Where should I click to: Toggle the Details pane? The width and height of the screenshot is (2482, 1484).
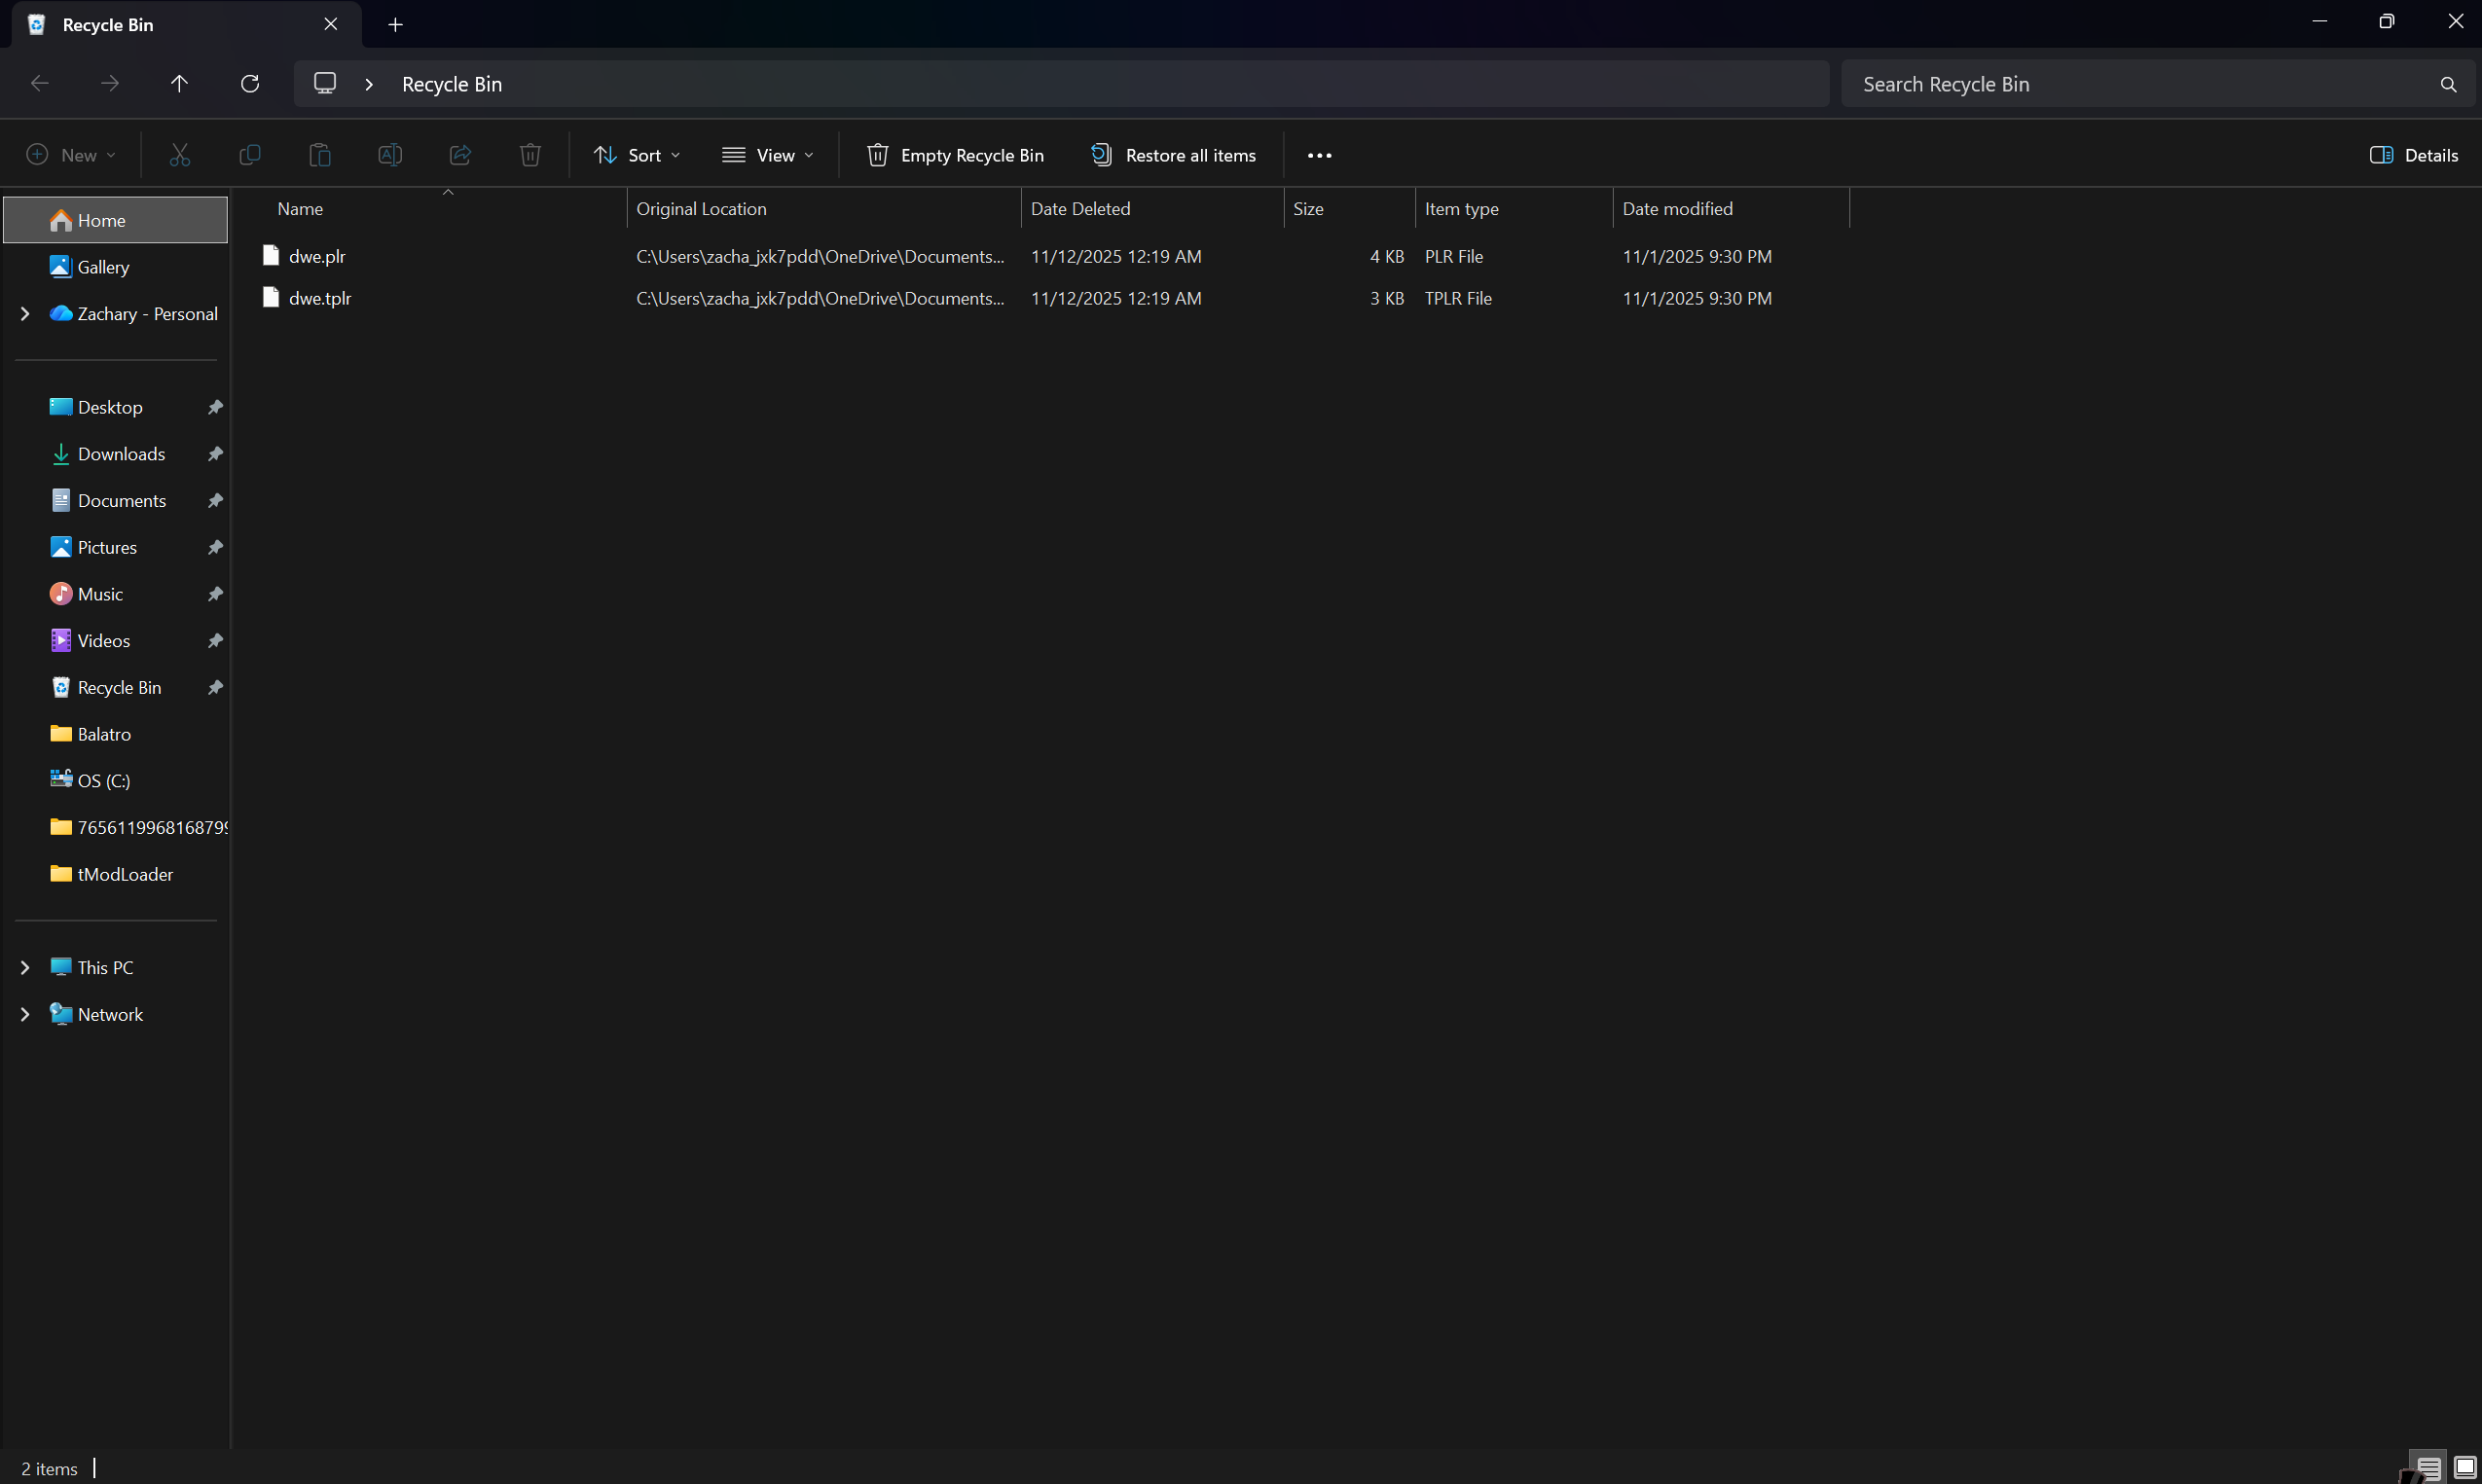(x=2414, y=154)
